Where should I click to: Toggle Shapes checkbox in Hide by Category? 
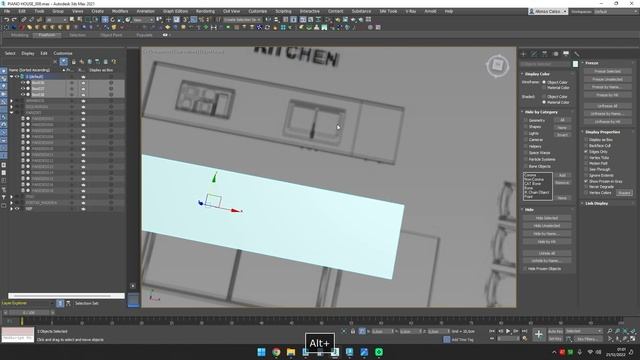(x=525, y=127)
